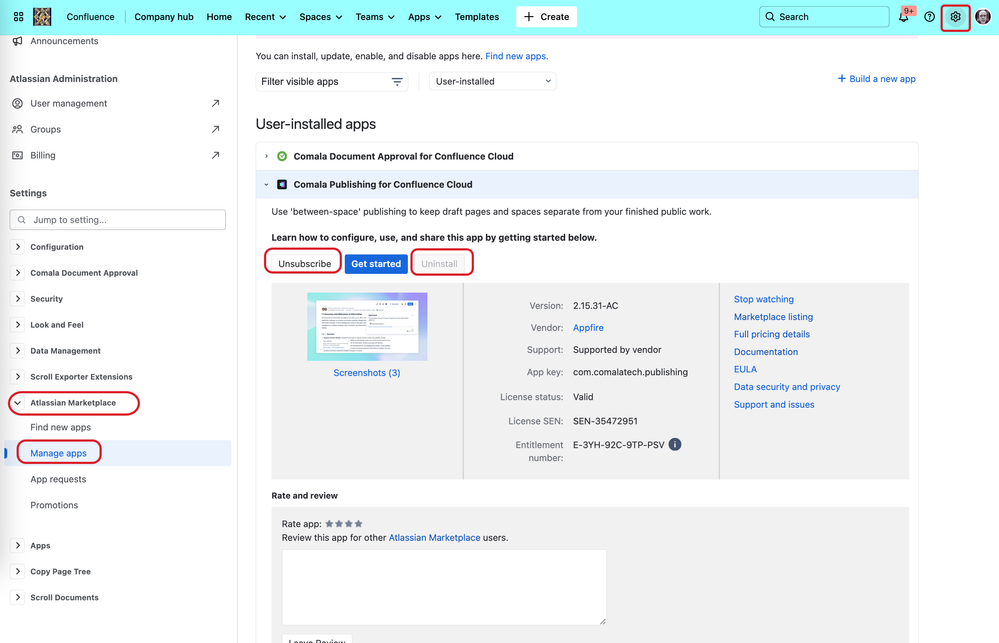Open the Marketplace listing link
This screenshot has height=643, width=999.
click(773, 317)
